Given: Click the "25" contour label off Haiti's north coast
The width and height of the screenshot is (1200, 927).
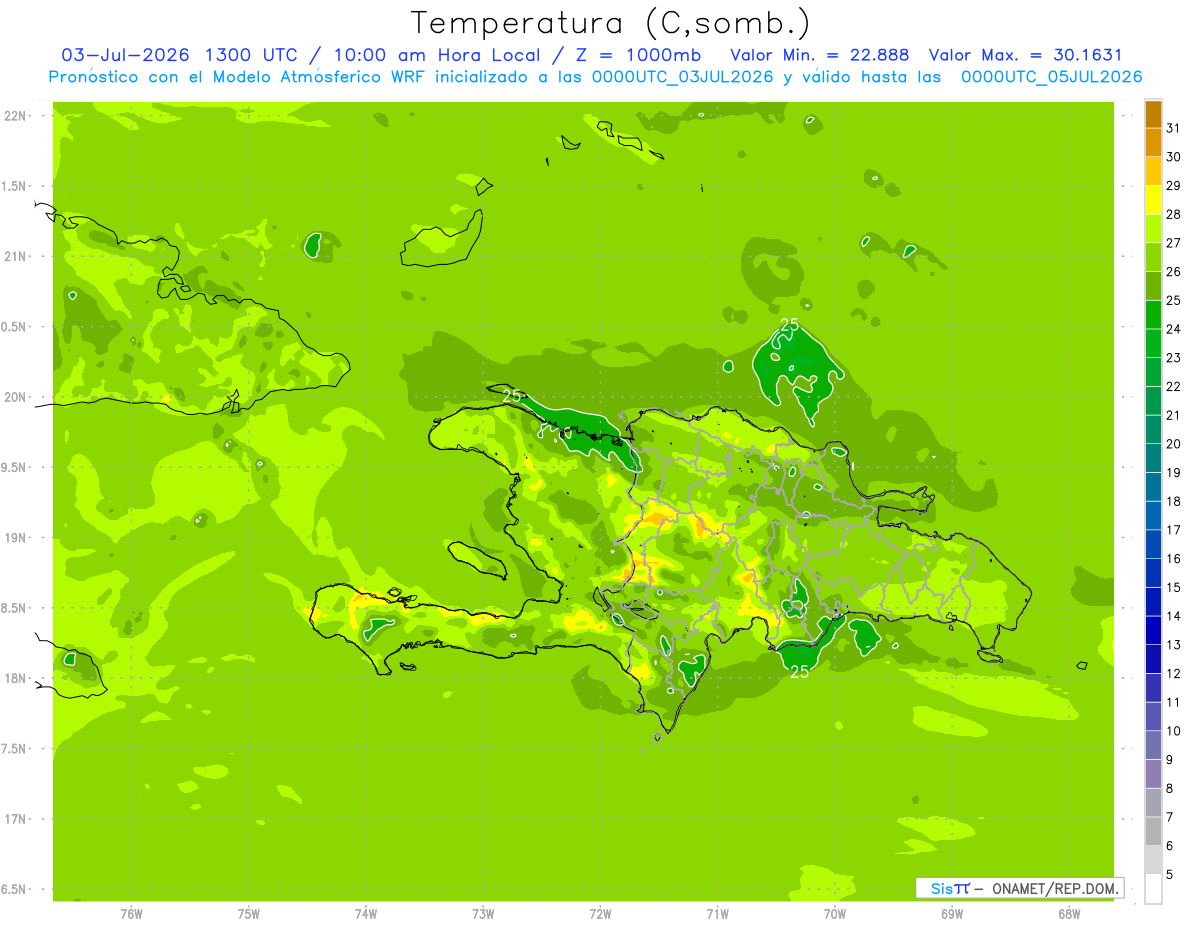Looking at the screenshot, I should 512,396.
